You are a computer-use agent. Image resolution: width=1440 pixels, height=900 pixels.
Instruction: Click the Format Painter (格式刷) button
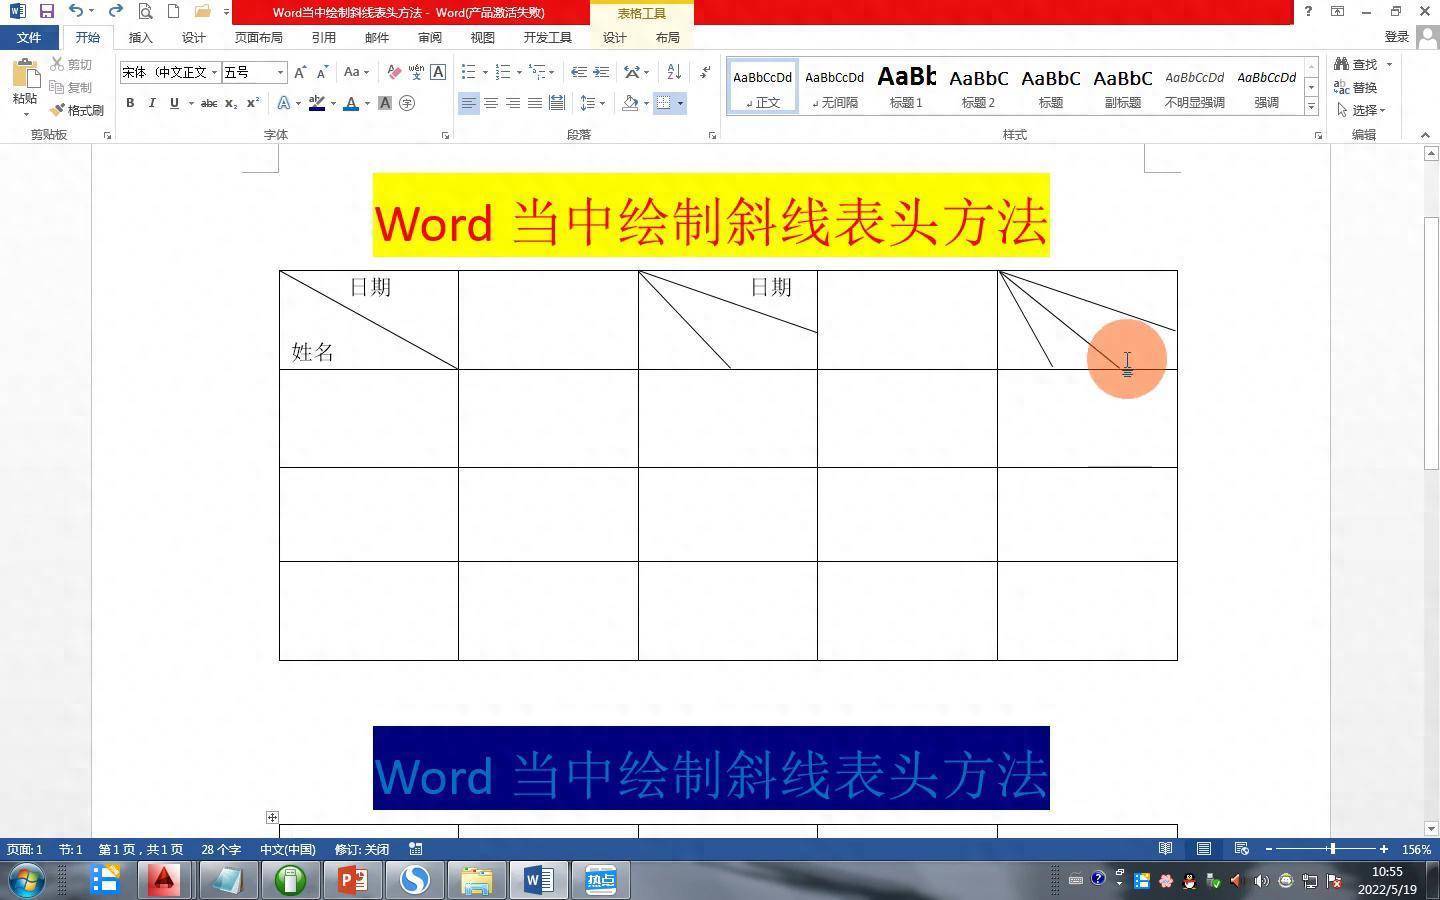[x=78, y=110]
